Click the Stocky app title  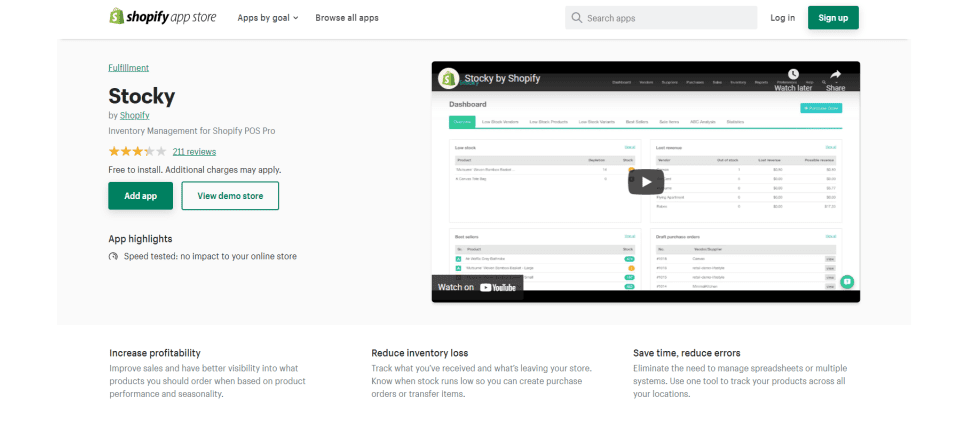click(142, 96)
